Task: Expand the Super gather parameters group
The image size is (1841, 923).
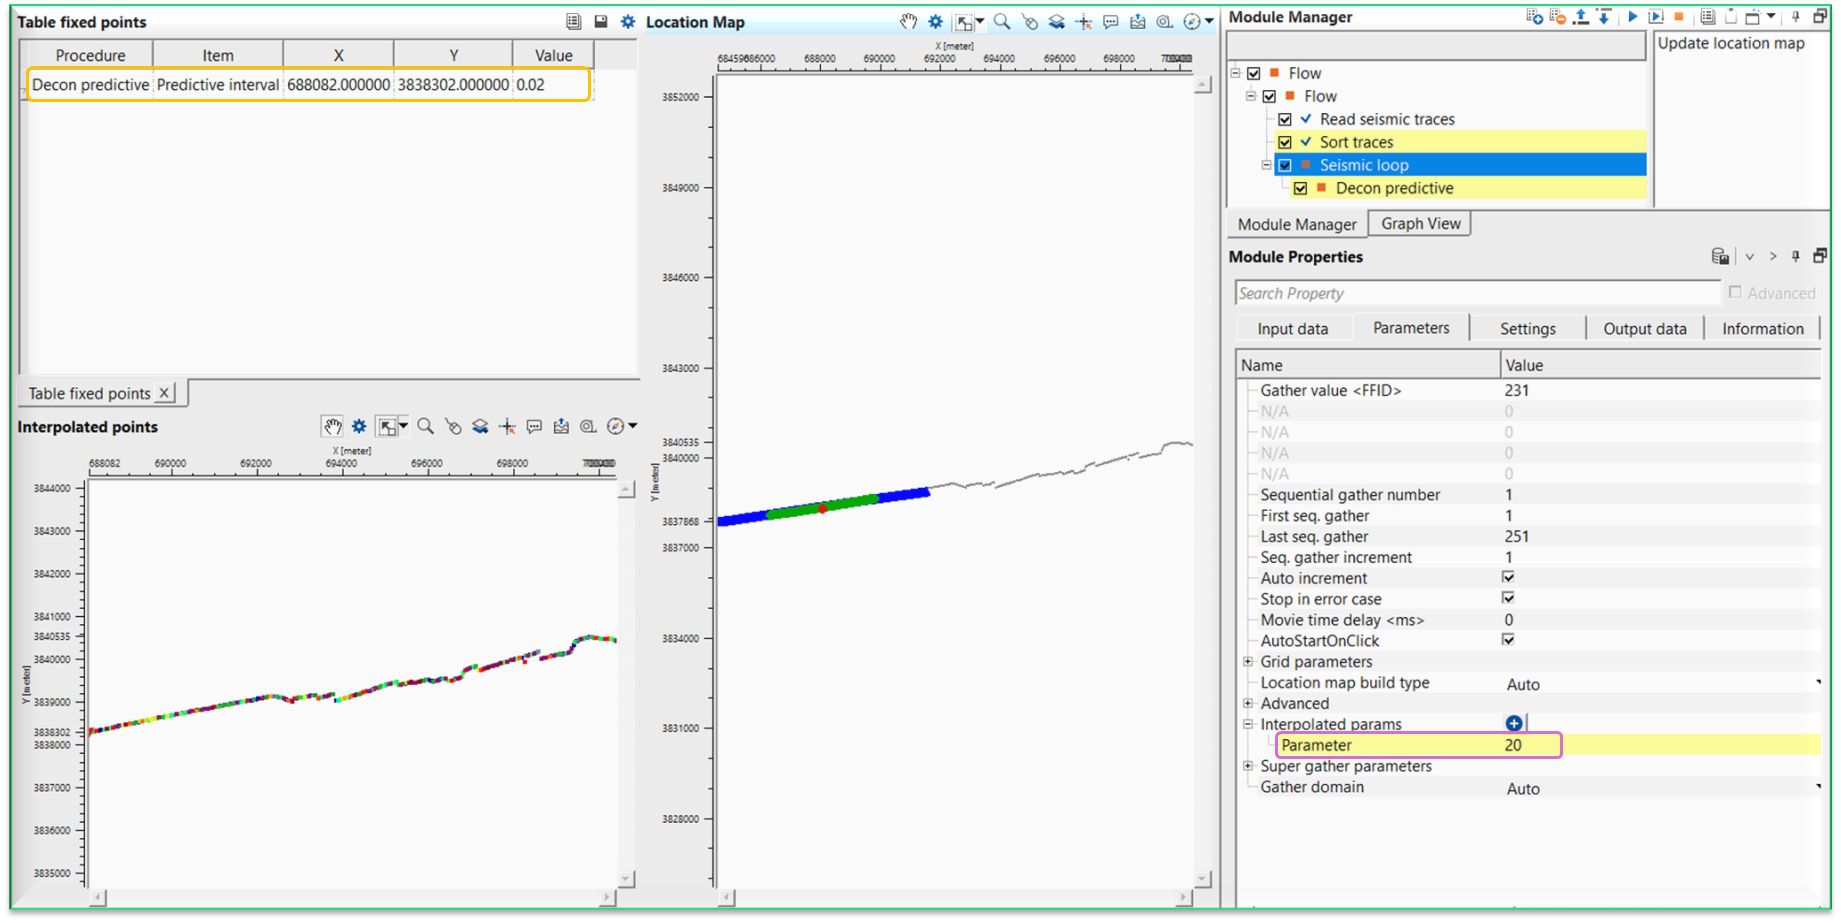Action: tap(1248, 766)
